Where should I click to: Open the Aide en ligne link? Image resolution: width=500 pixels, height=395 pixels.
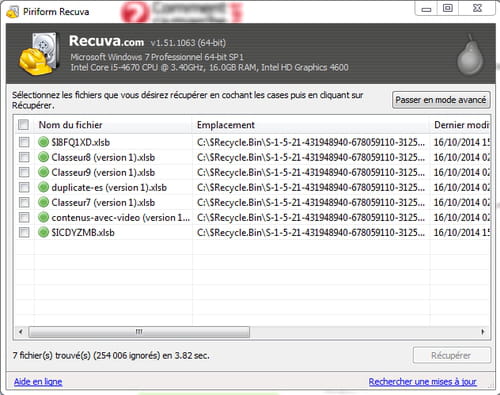(x=38, y=381)
